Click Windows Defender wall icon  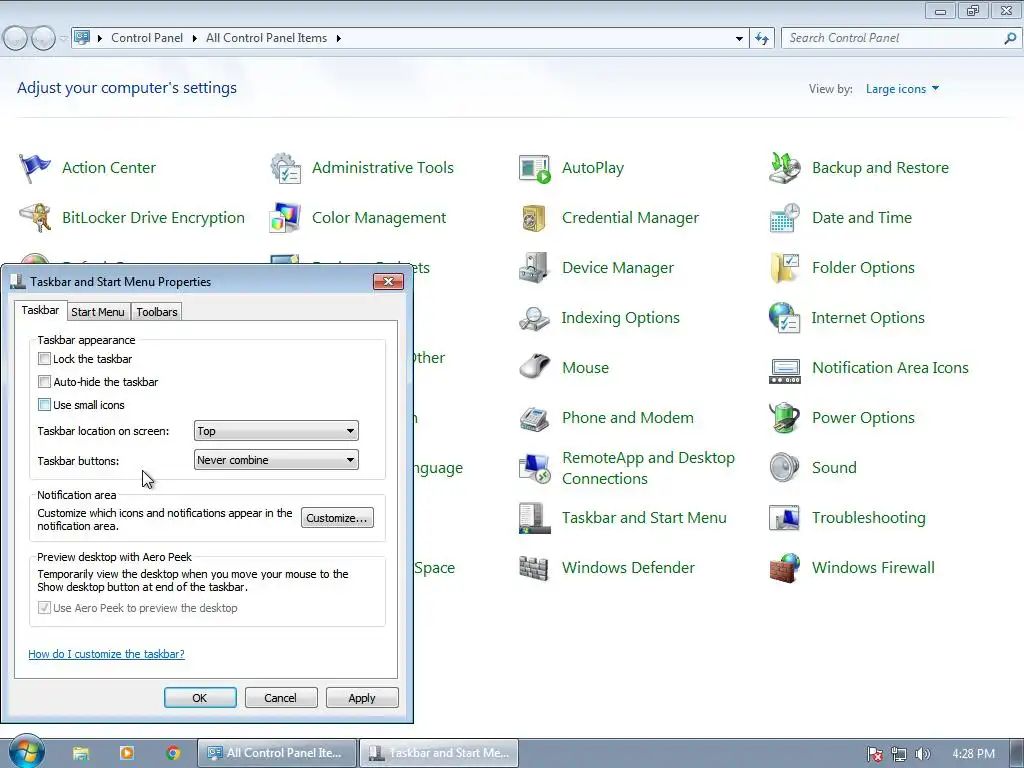click(535, 568)
